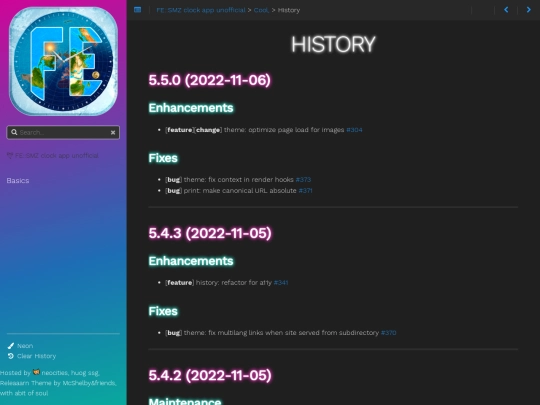This screenshot has width=540, height=405.
Task: Open FE: SMZ clock app unofficial sidebar link
Action: click(52, 156)
